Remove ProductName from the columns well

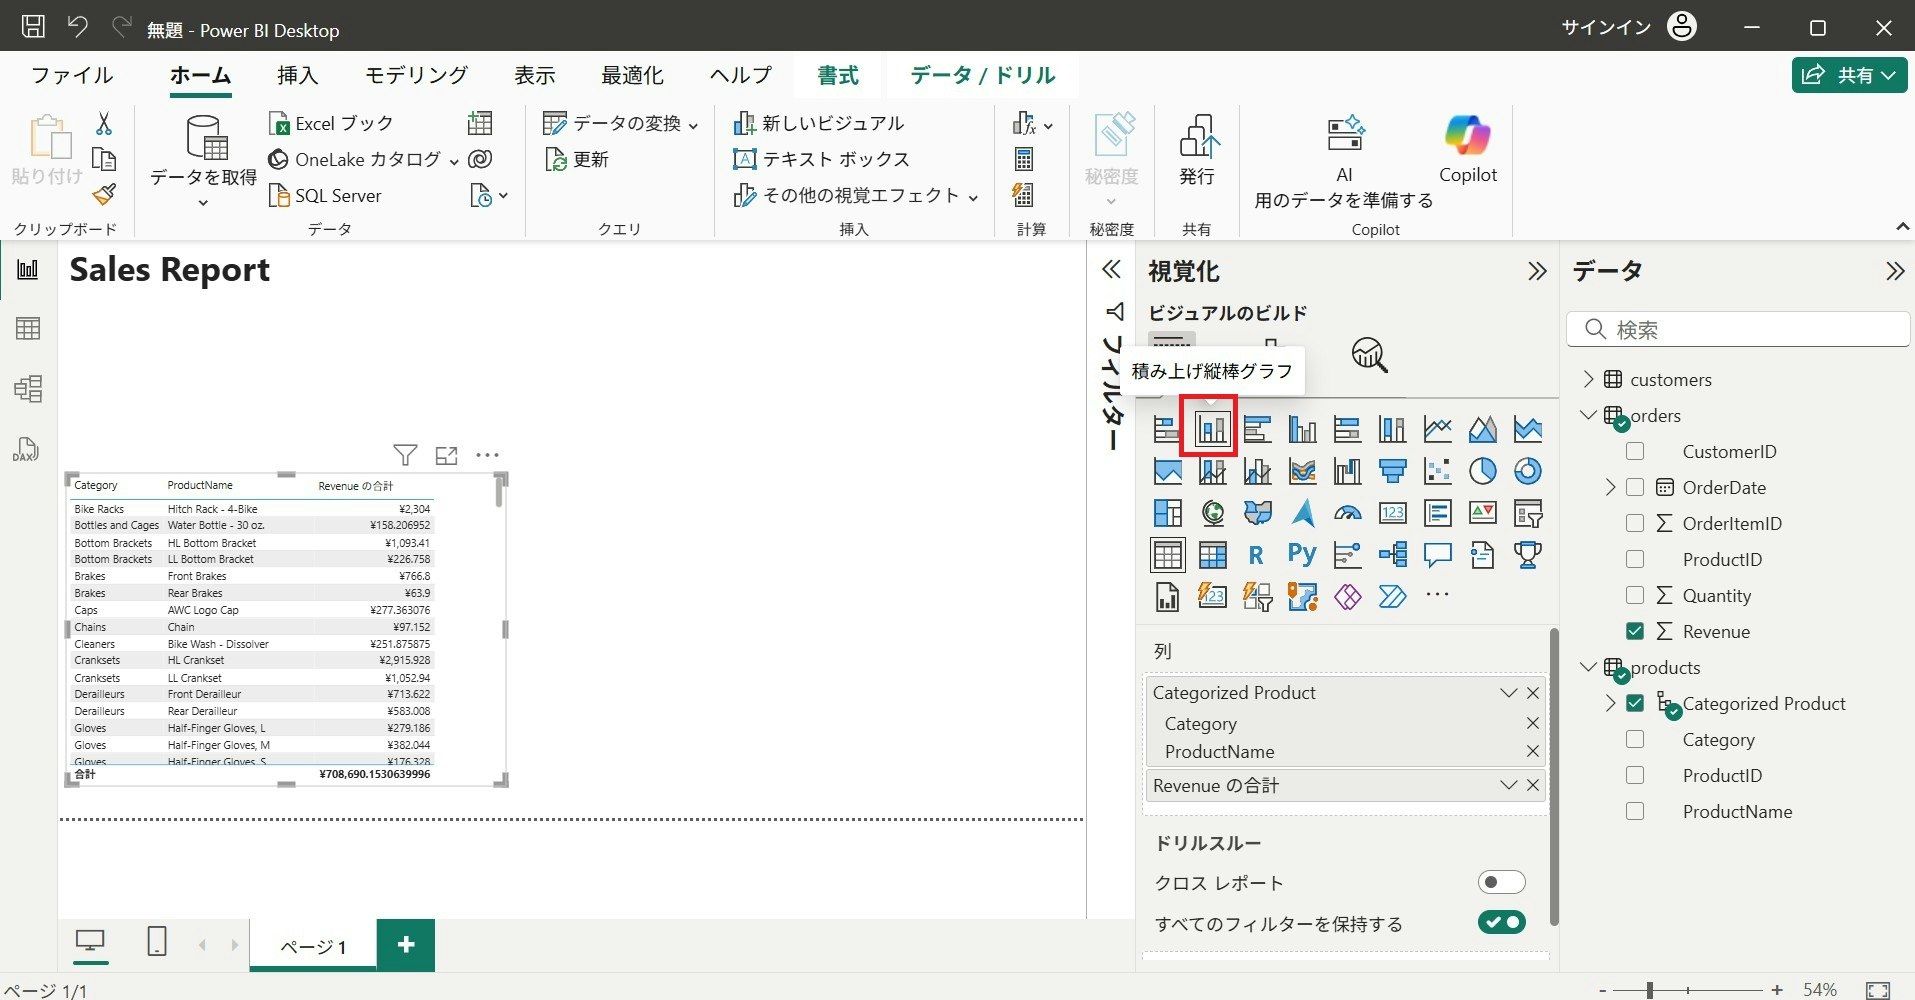pos(1532,751)
